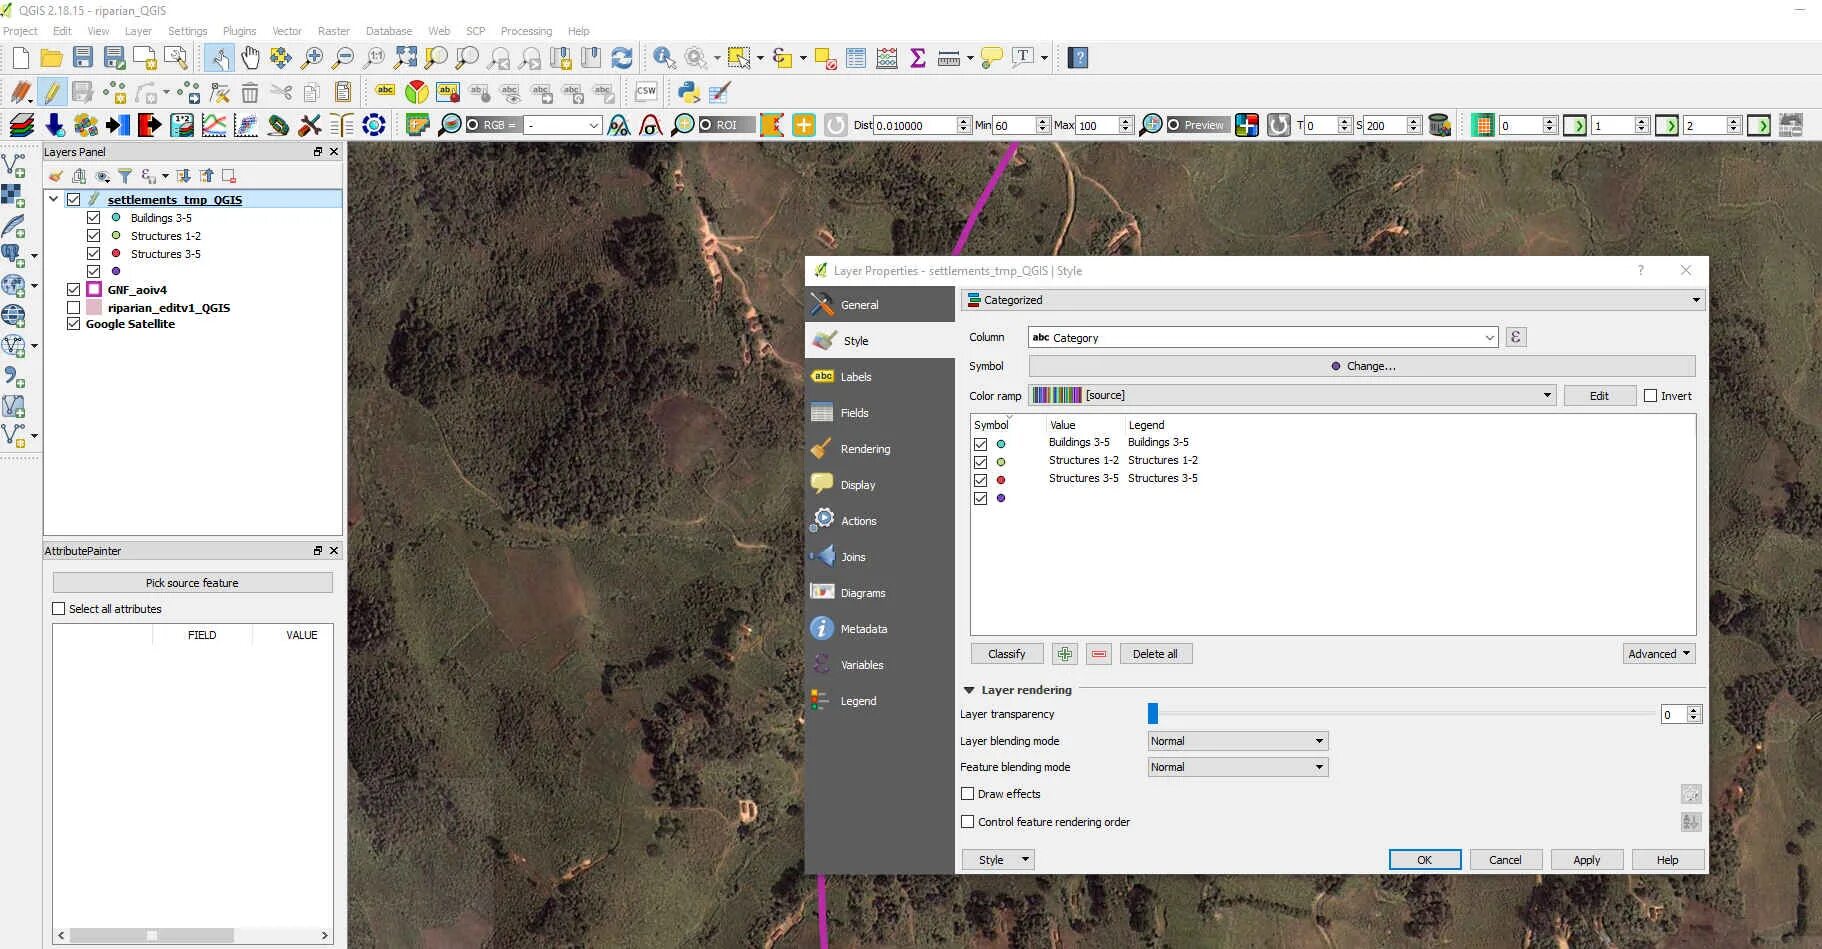Check Control feature rendering order
Viewport: 1822px width, 949px height.
[x=968, y=822]
